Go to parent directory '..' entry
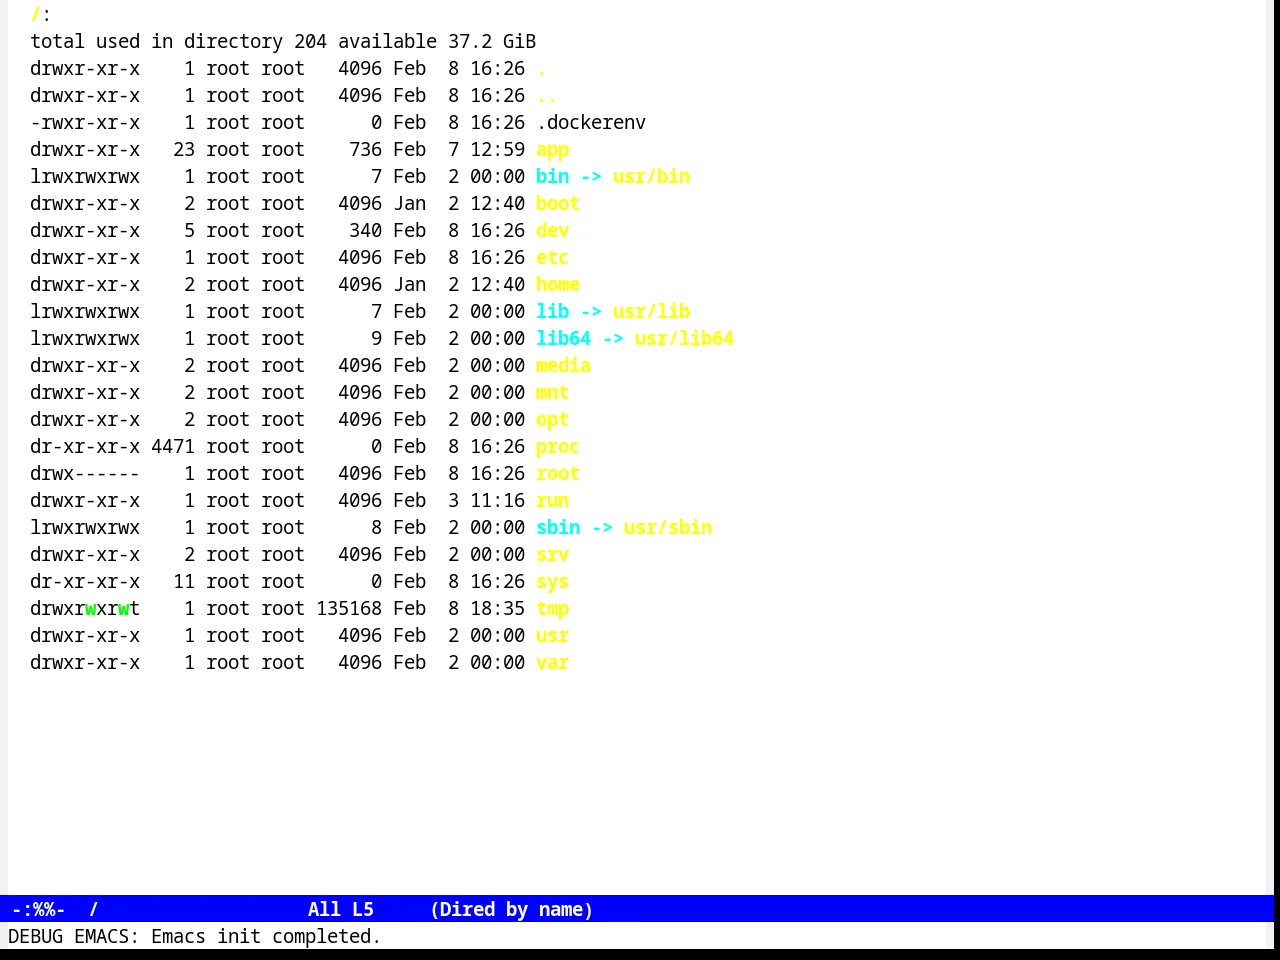The height and width of the screenshot is (960, 1280). coord(547,96)
